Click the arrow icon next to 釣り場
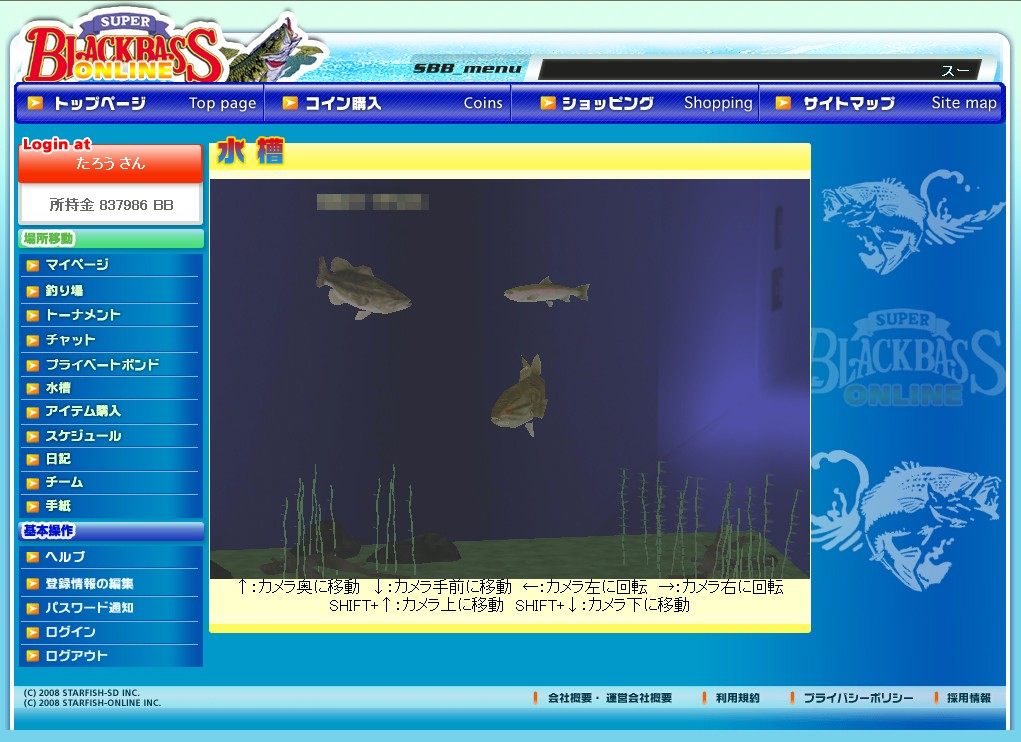Viewport: 1021px width, 742px height. coord(33,291)
